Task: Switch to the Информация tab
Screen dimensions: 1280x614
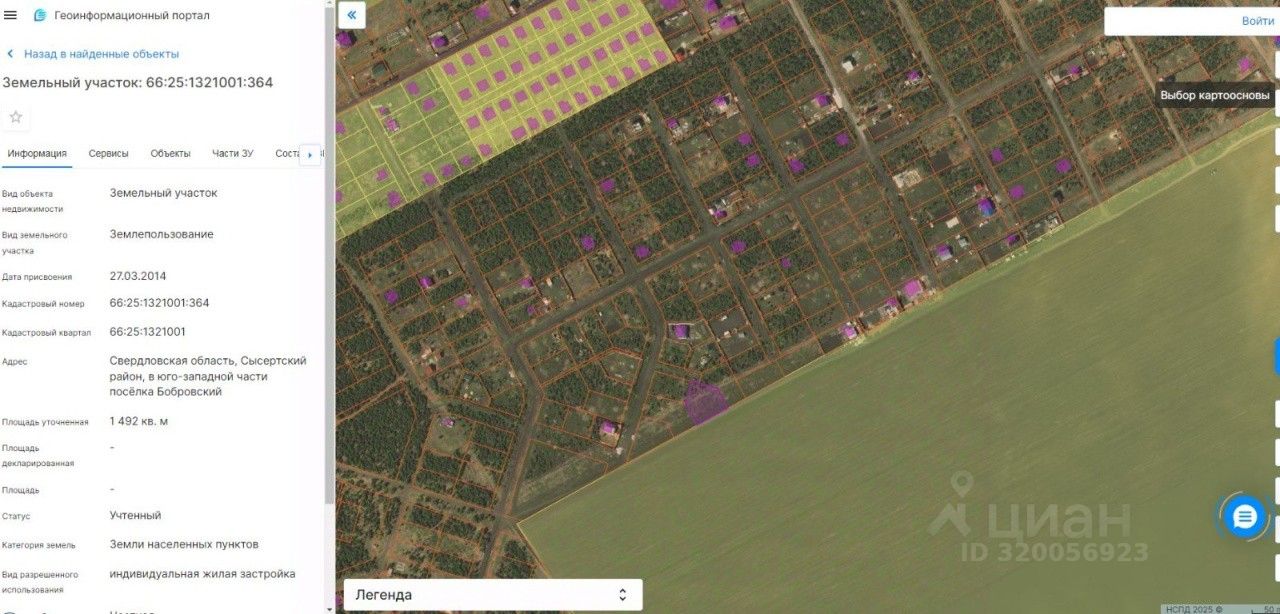Action: pyautogui.click(x=37, y=153)
